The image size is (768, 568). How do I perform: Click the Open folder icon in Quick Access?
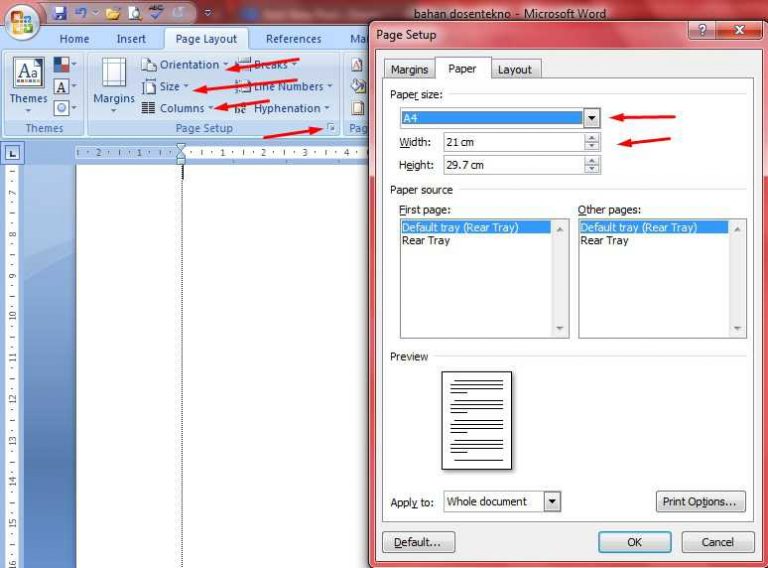[113, 13]
